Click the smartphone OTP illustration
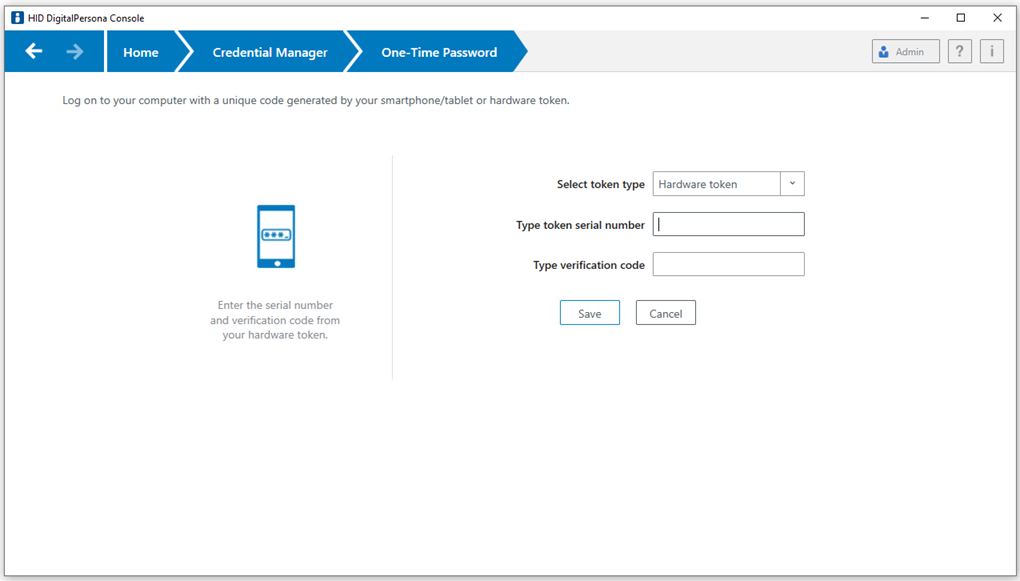Screen dimensions: 1020x581 [276, 236]
